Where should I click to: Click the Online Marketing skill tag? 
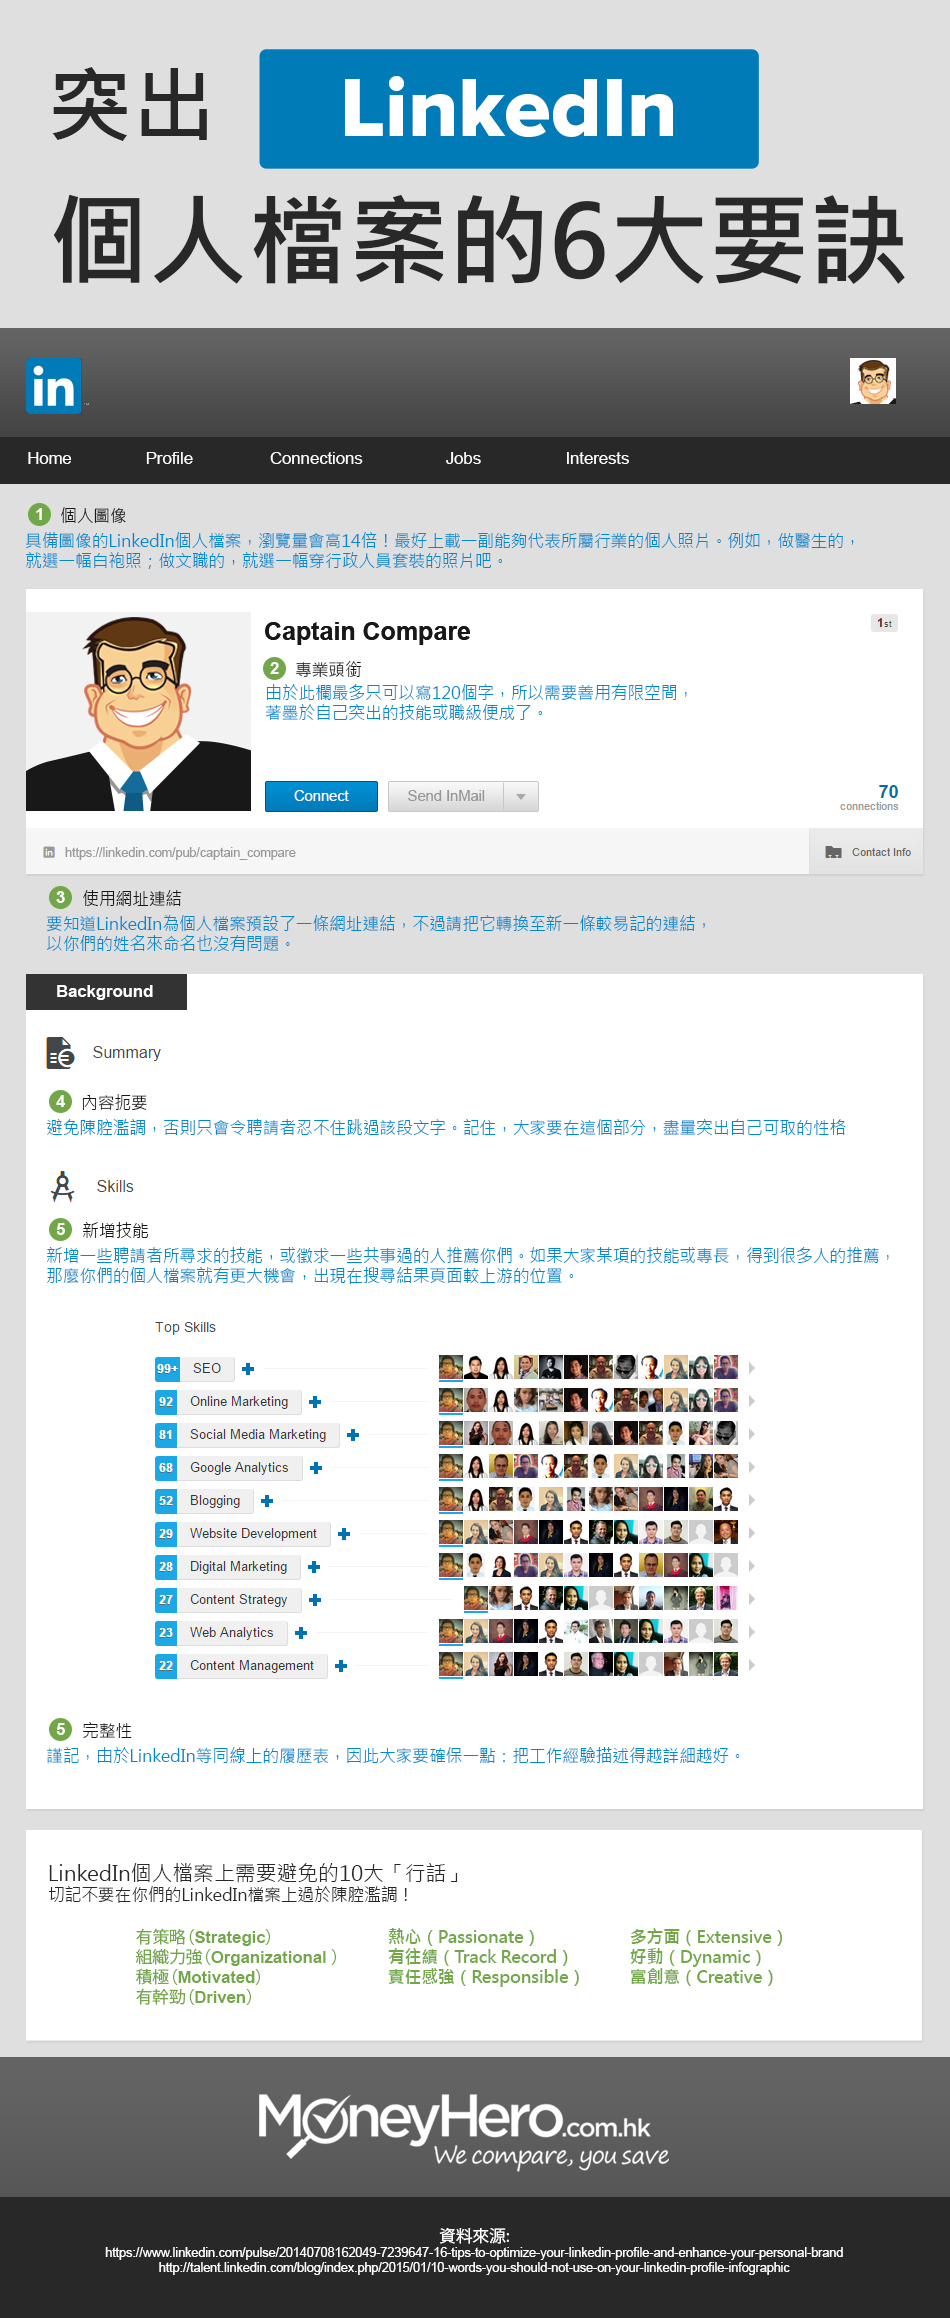tap(239, 1401)
